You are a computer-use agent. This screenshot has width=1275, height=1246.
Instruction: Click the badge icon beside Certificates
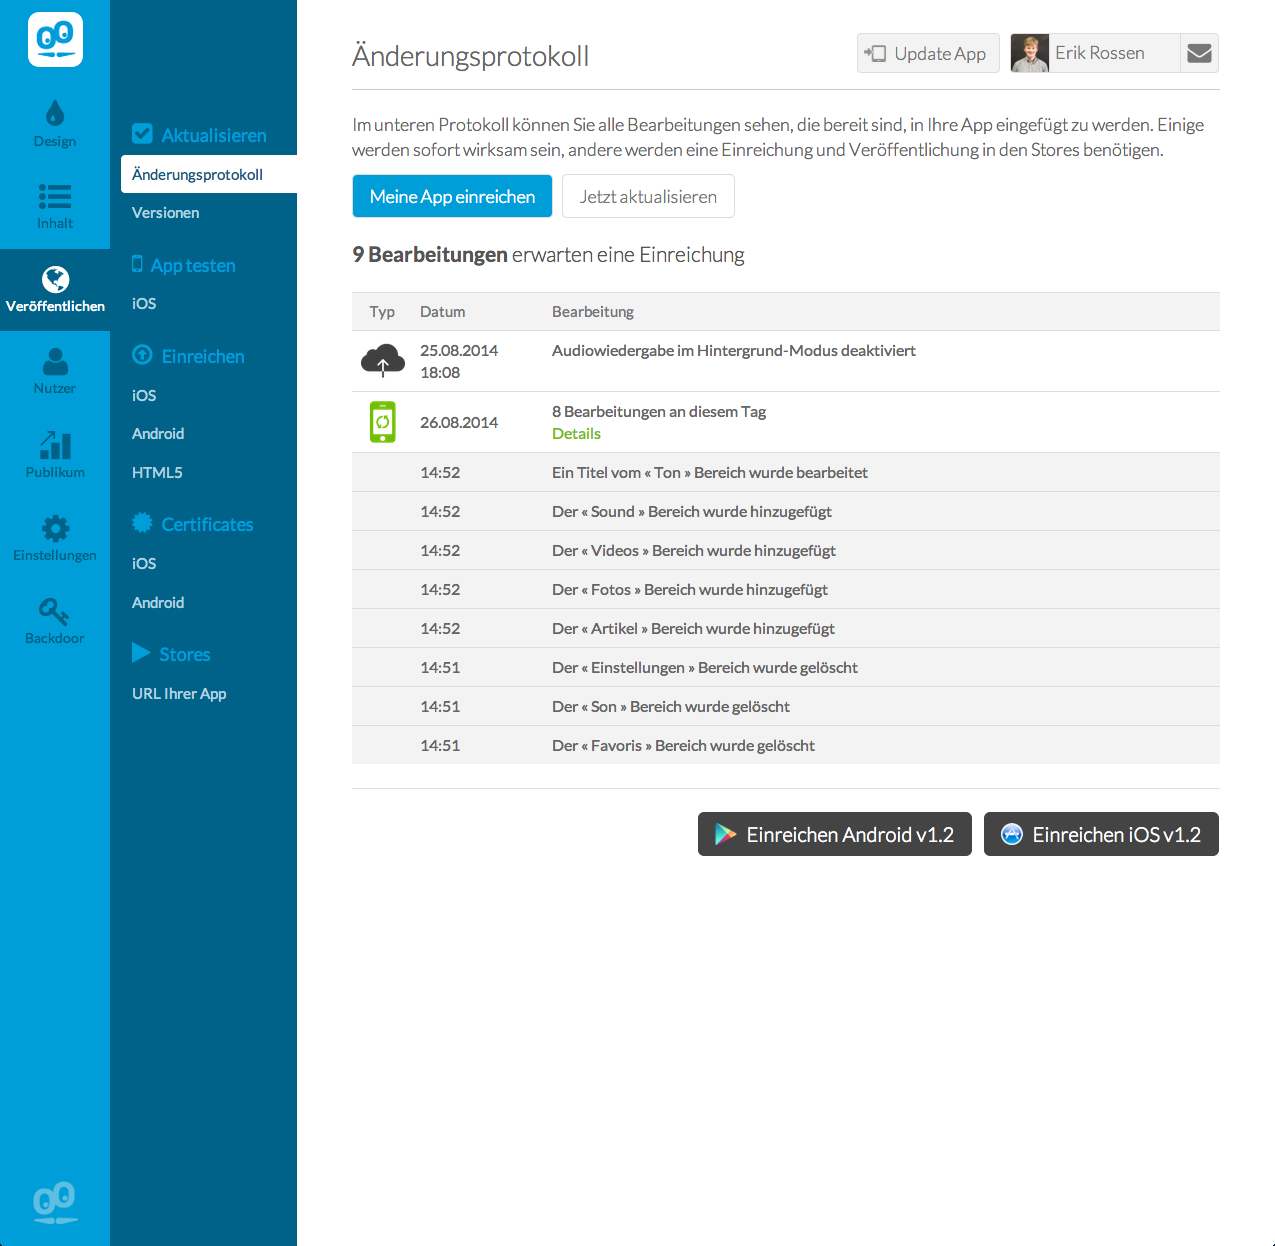click(142, 523)
